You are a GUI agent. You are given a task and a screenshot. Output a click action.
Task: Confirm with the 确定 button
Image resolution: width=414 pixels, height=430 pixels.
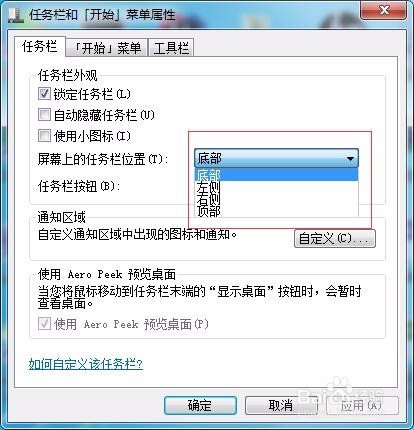pos(200,406)
